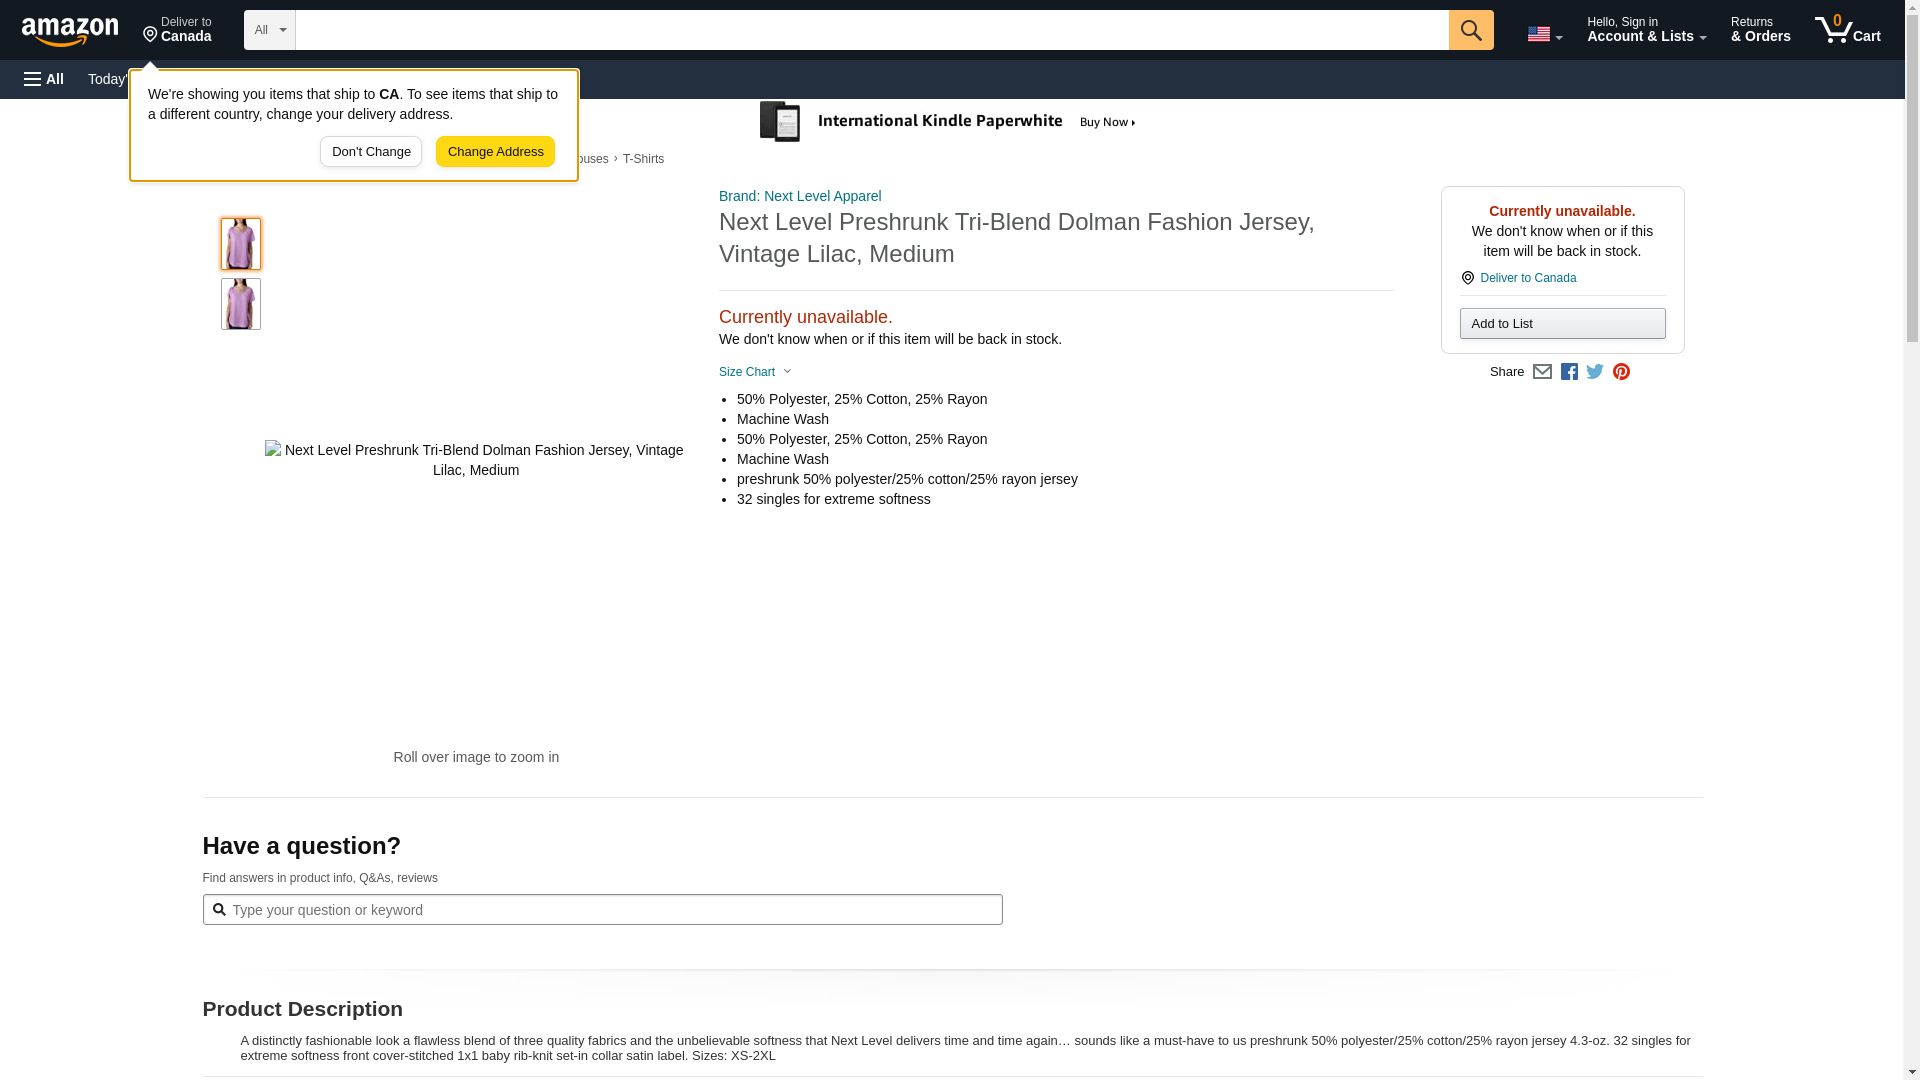This screenshot has width=1920, height=1080.
Task: Share product via email icon
Action: click(1542, 372)
